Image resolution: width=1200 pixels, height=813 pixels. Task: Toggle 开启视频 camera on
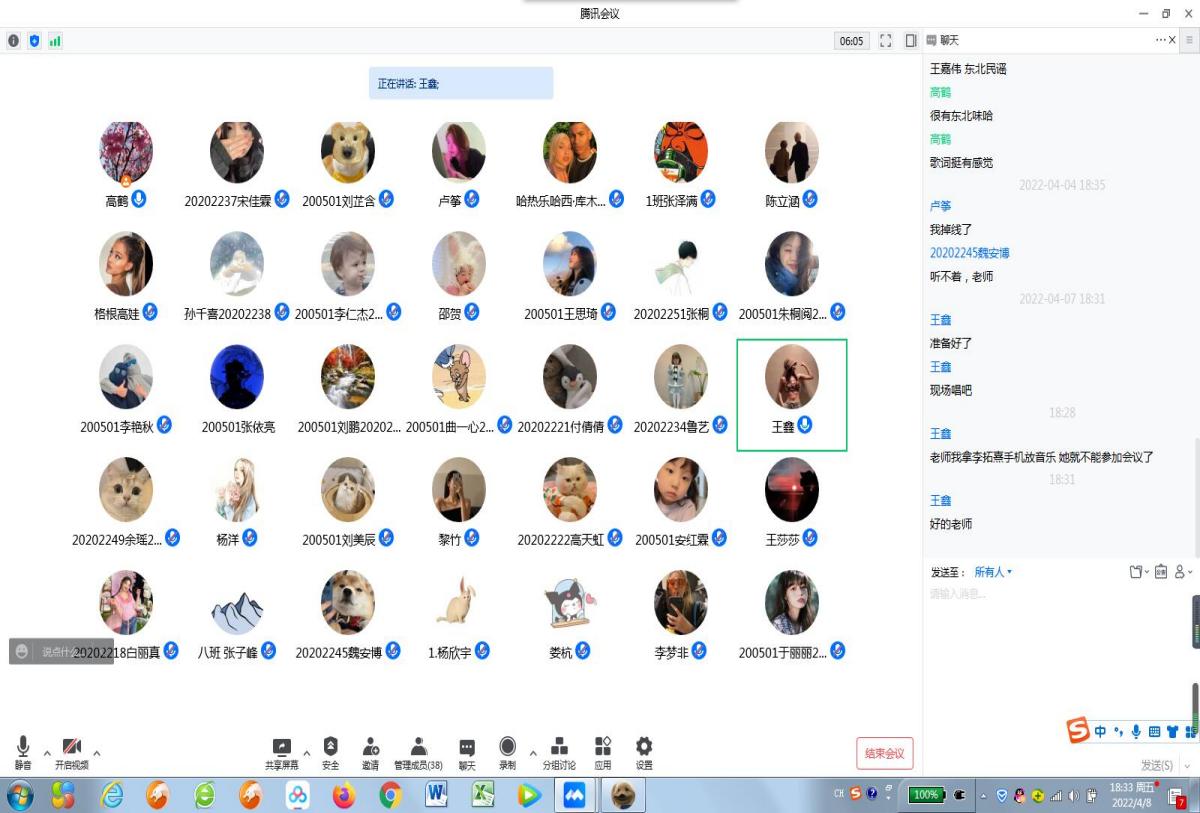tap(71, 752)
